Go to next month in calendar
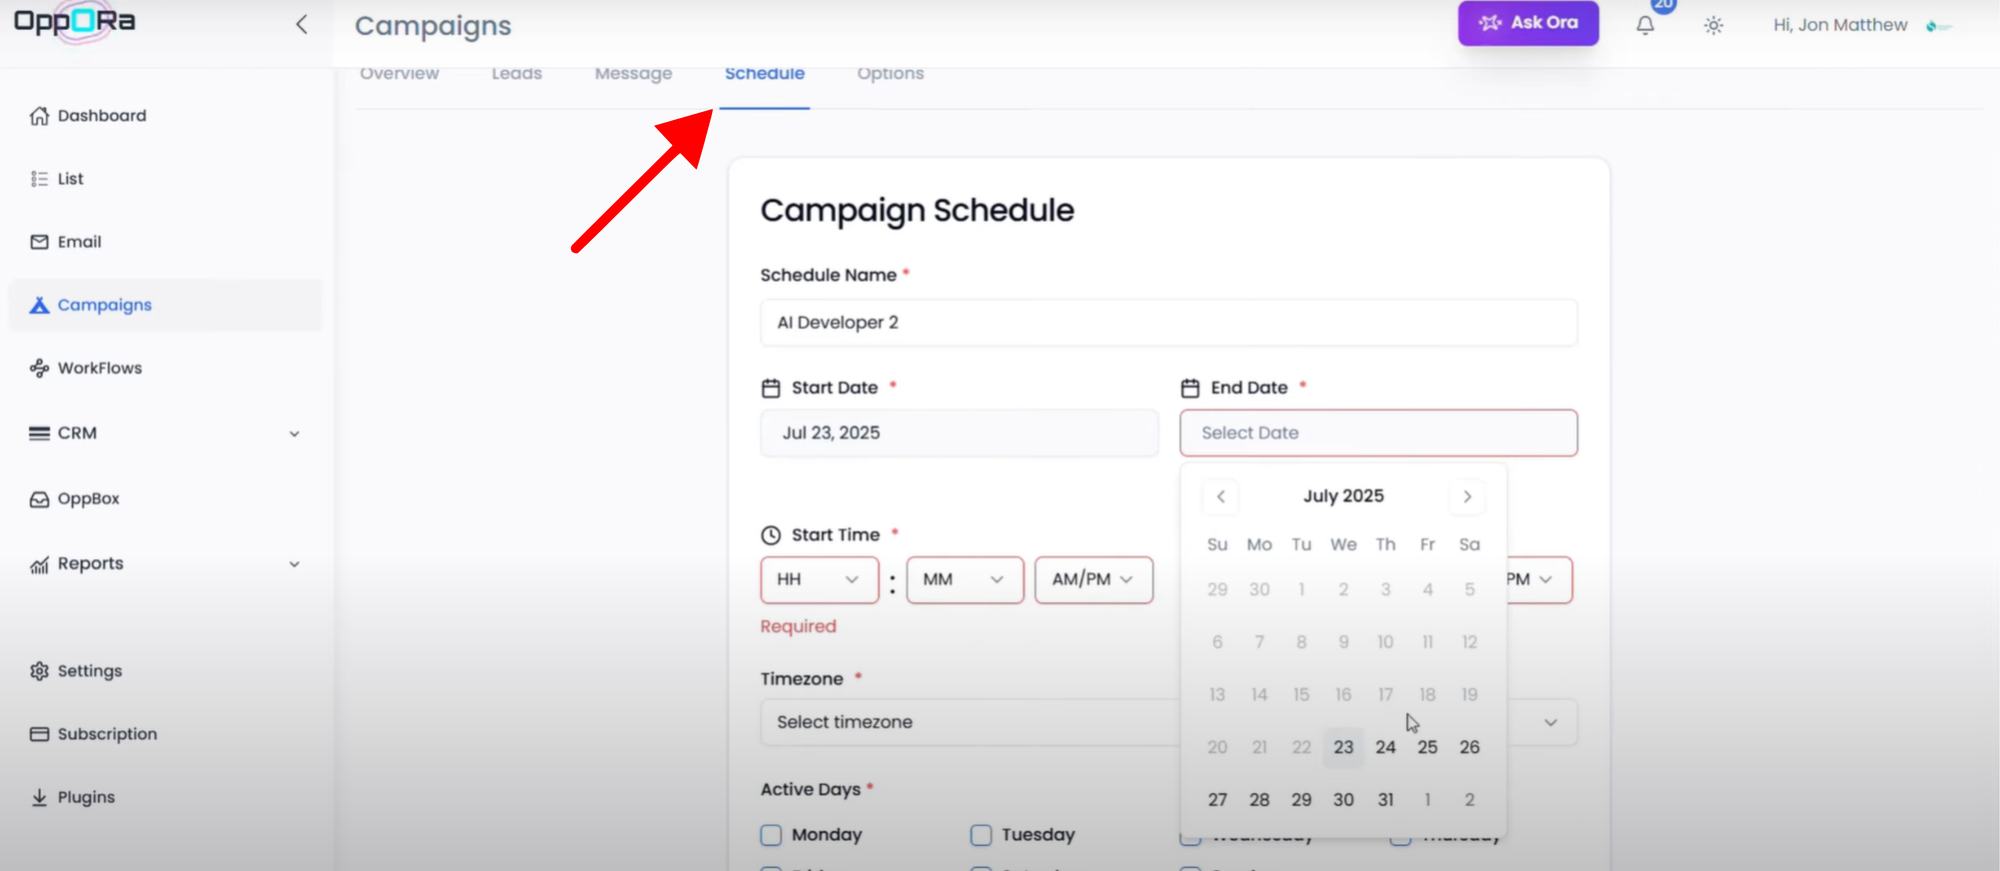The height and width of the screenshot is (871, 2000). (1467, 497)
